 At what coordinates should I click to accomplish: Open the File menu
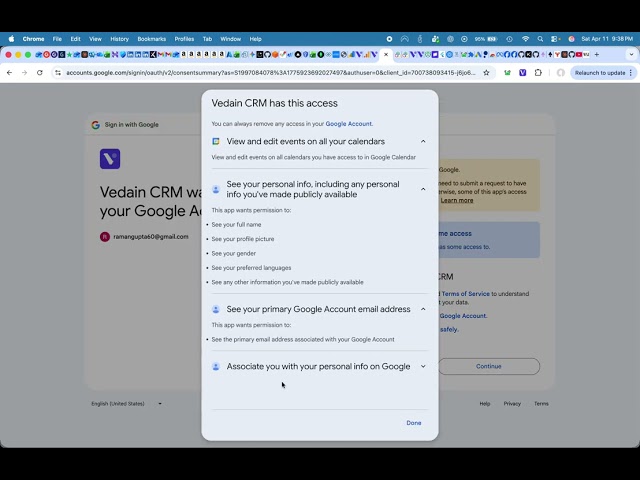click(57, 39)
